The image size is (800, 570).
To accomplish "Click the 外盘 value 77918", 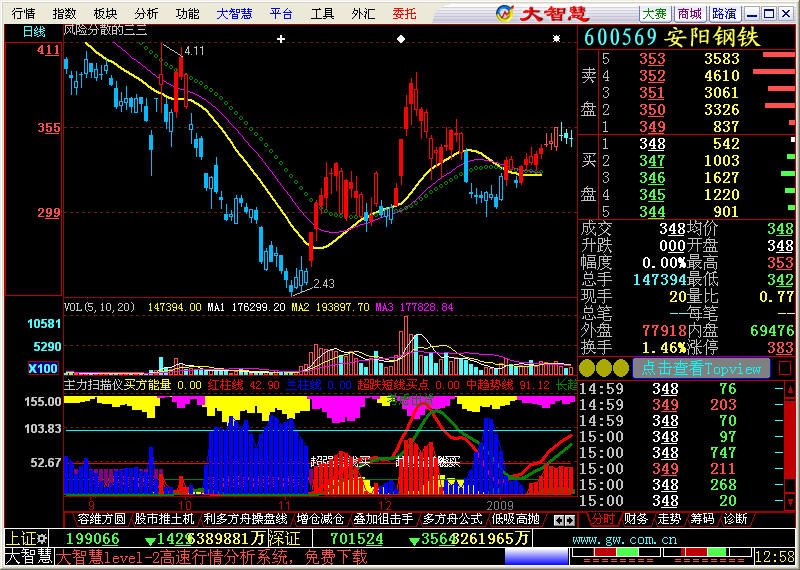I will (x=664, y=331).
